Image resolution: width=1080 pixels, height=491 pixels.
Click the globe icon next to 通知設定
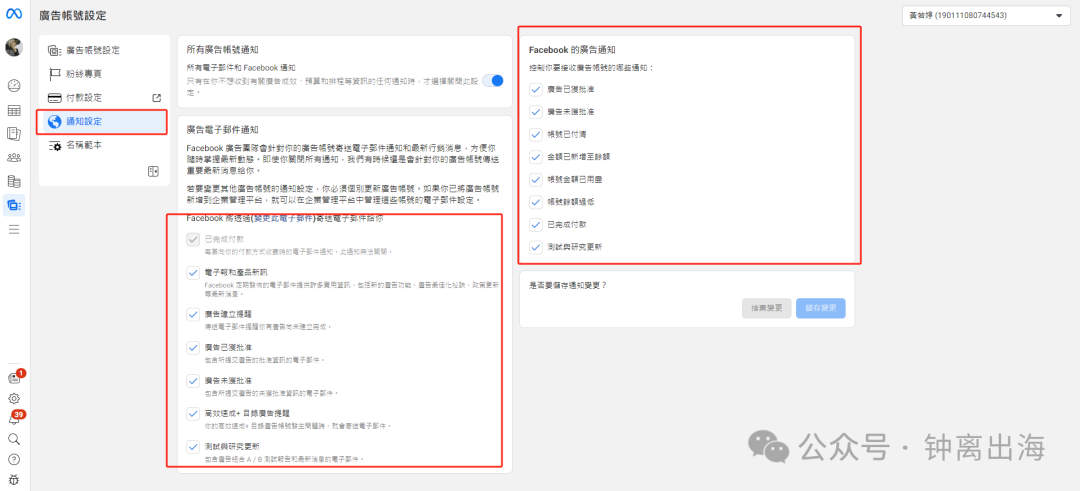point(54,122)
